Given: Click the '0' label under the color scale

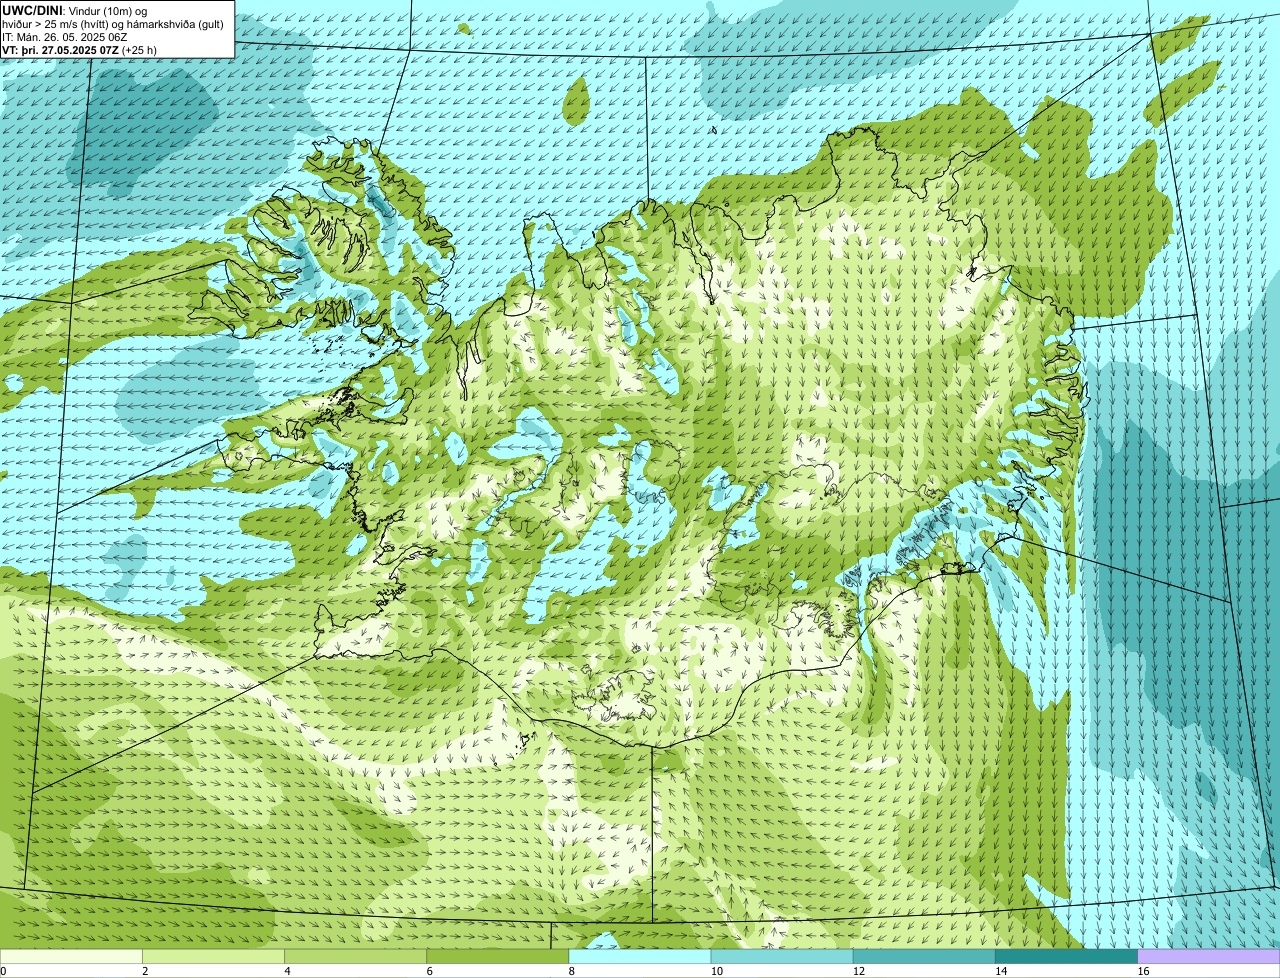Looking at the screenshot, I should coord(4,971).
